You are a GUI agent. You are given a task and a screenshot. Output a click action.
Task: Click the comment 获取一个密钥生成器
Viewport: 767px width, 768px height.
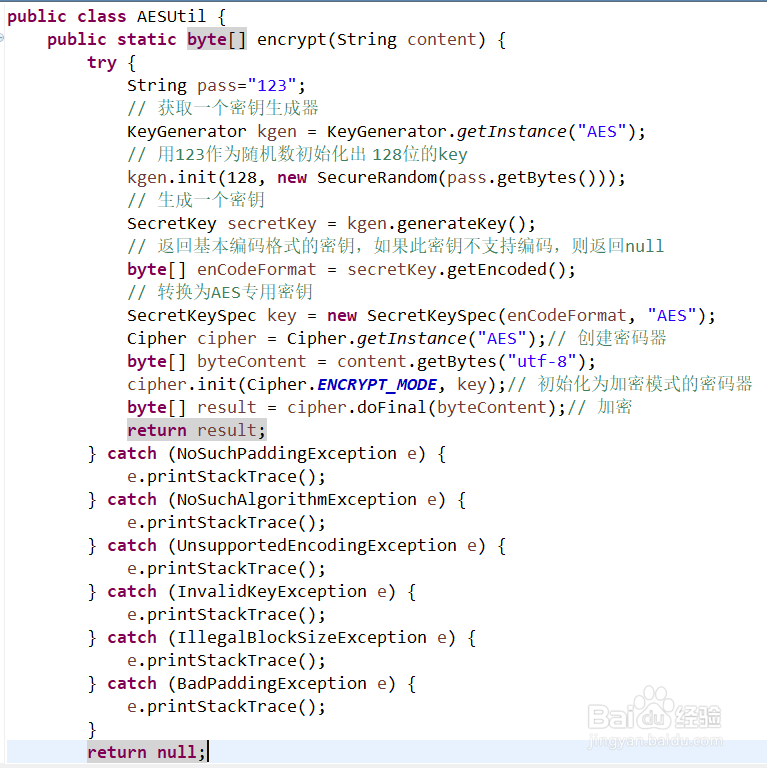coord(223,108)
